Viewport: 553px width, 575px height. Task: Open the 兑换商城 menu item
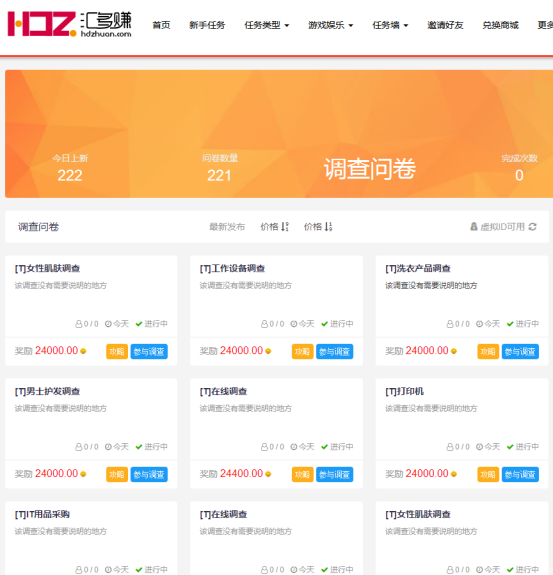pyautogui.click(x=500, y=25)
